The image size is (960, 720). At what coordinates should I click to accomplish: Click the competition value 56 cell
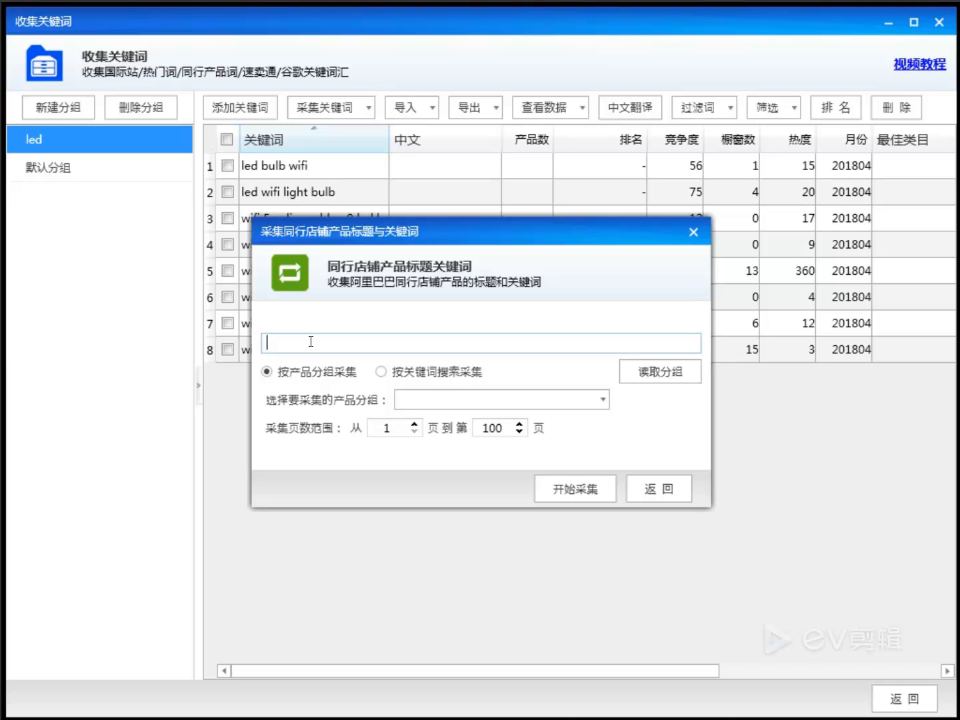point(675,166)
